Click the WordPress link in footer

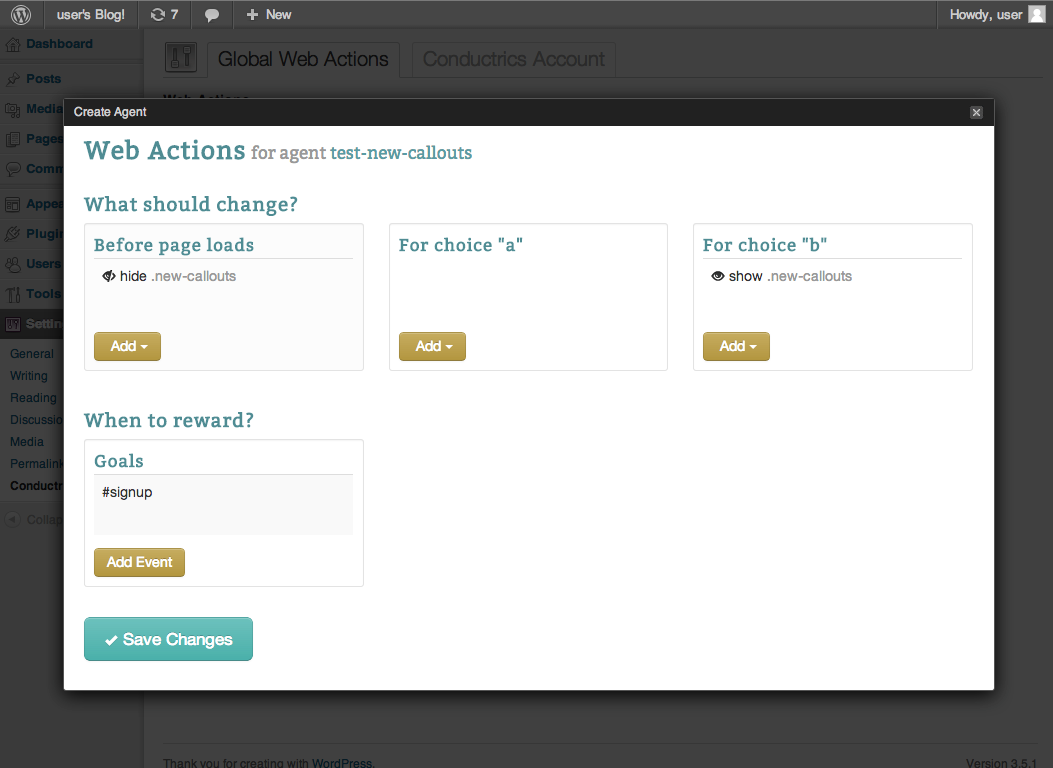(341, 763)
